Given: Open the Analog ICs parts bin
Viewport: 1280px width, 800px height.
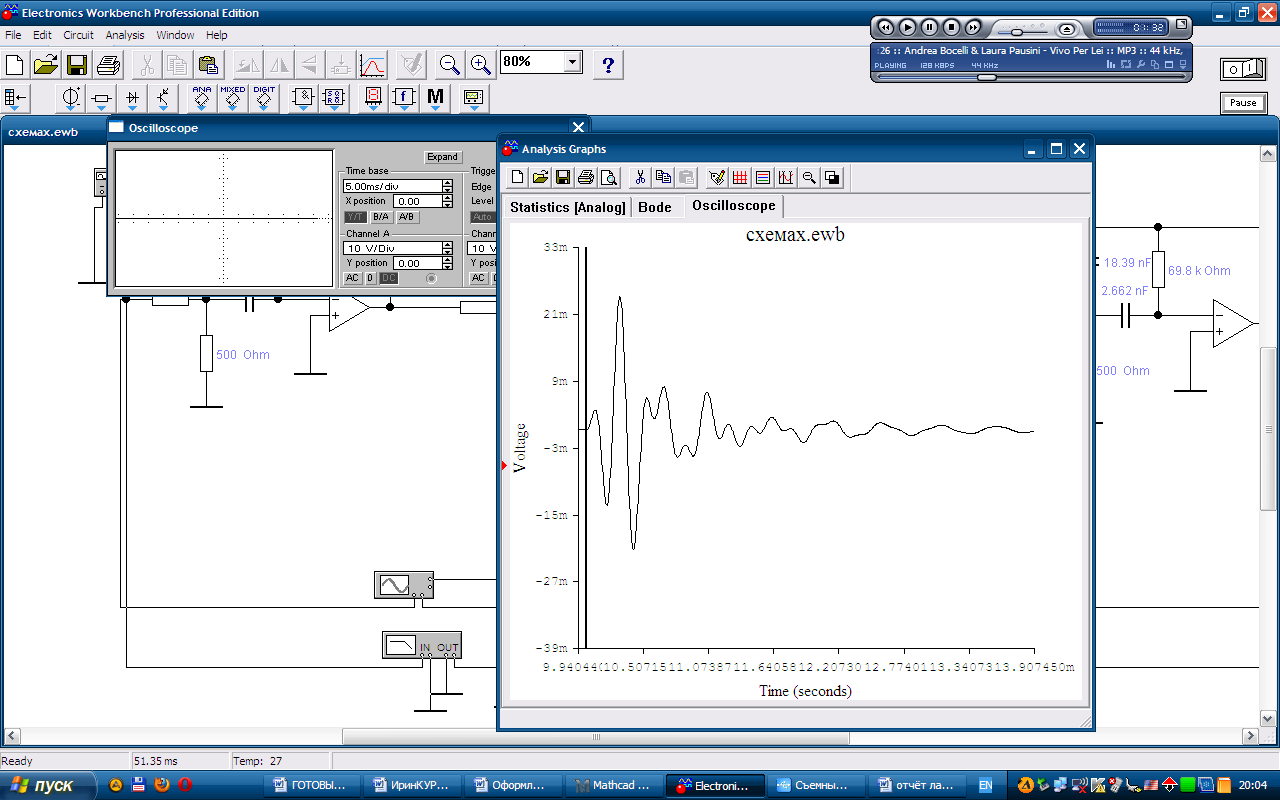Looking at the screenshot, I should point(202,98).
